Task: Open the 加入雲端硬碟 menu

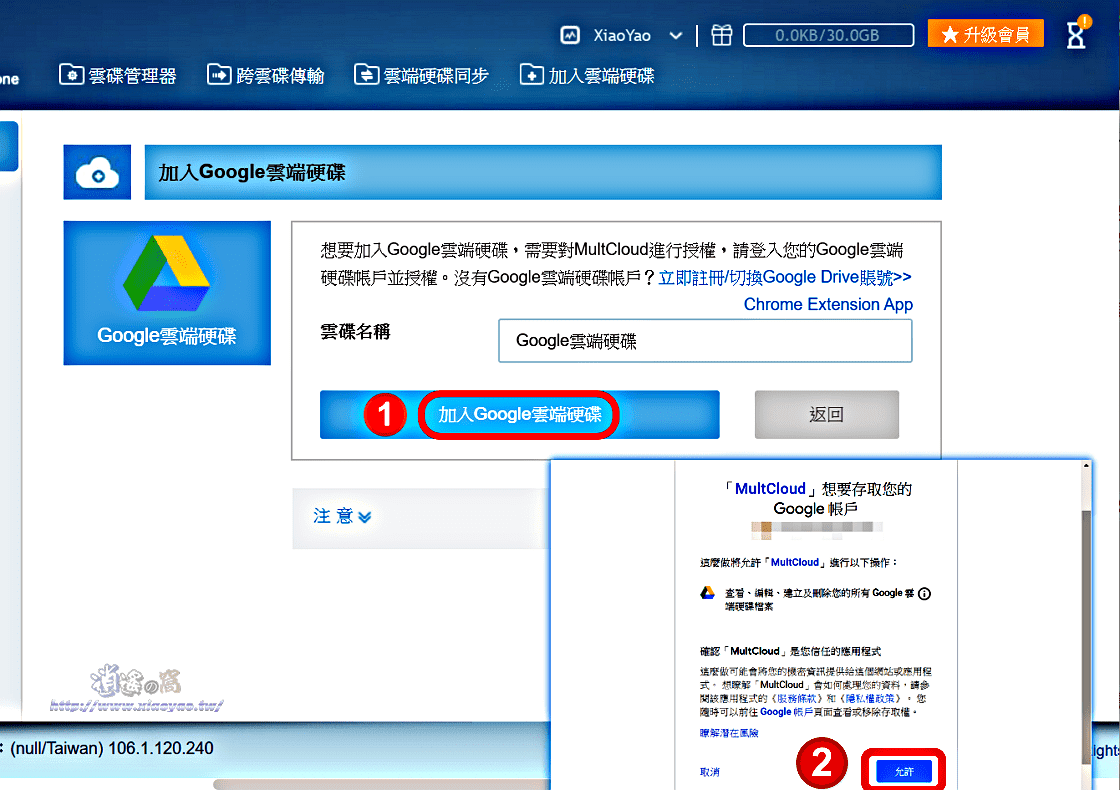Action: point(587,75)
